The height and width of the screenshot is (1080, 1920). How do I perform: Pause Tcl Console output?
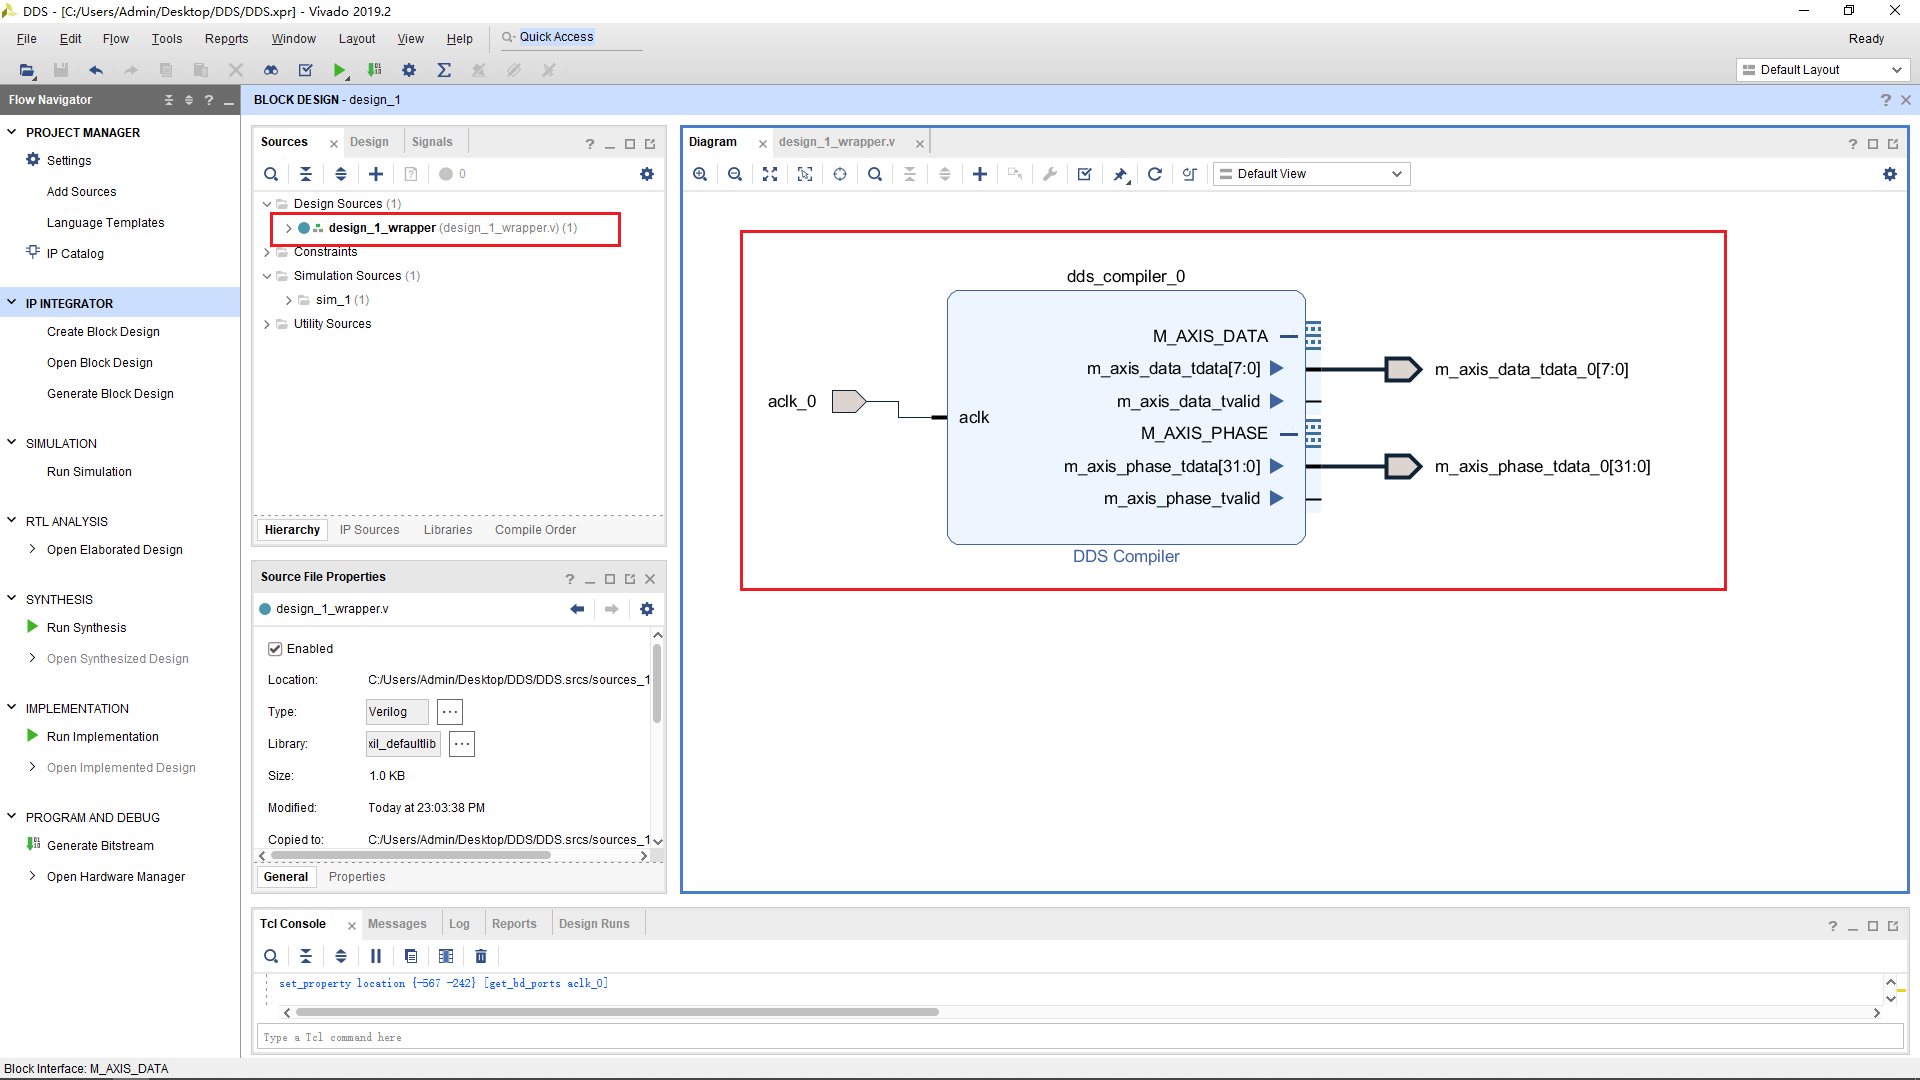pyautogui.click(x=376, y=956)
